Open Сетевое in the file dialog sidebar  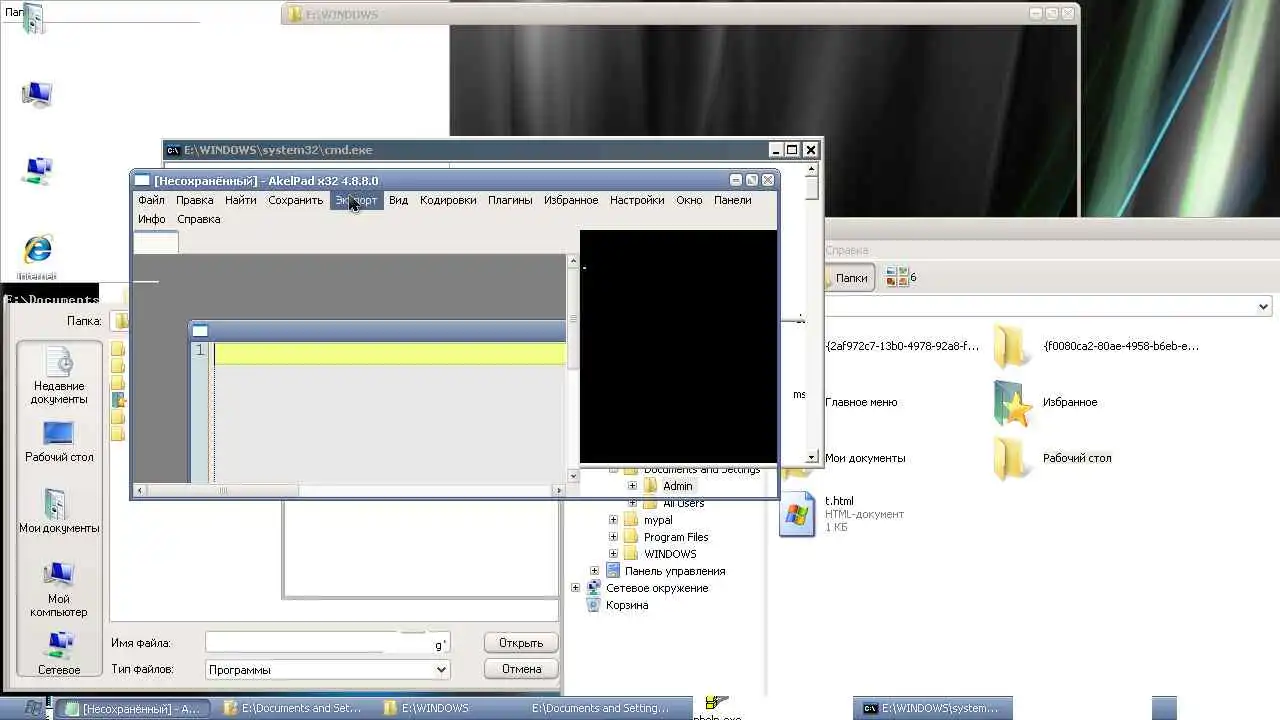pos(59,653)
